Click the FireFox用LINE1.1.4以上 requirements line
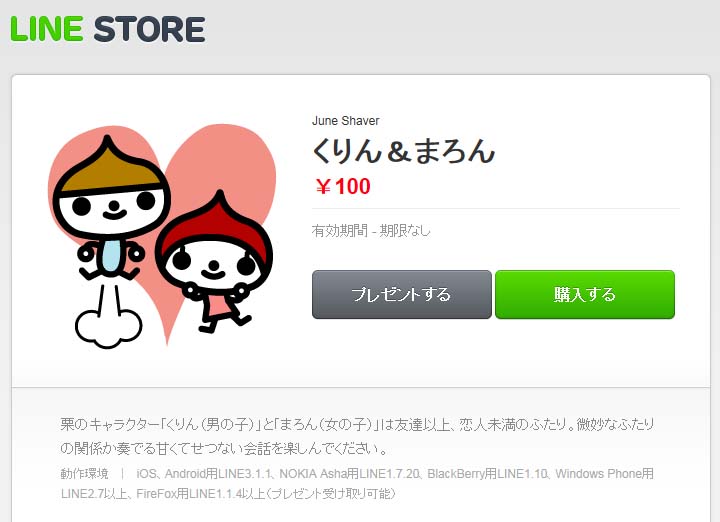This screenshot has width=720, height=522. 228,494
